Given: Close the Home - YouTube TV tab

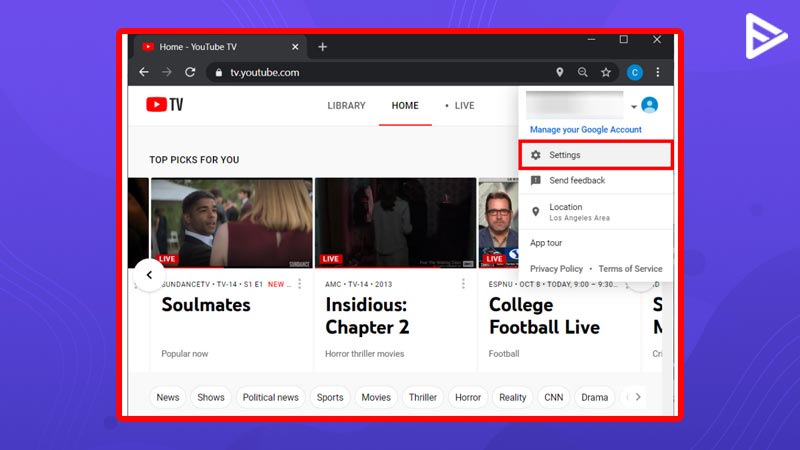Looking at the screenshot, I should tap(295, 47).
